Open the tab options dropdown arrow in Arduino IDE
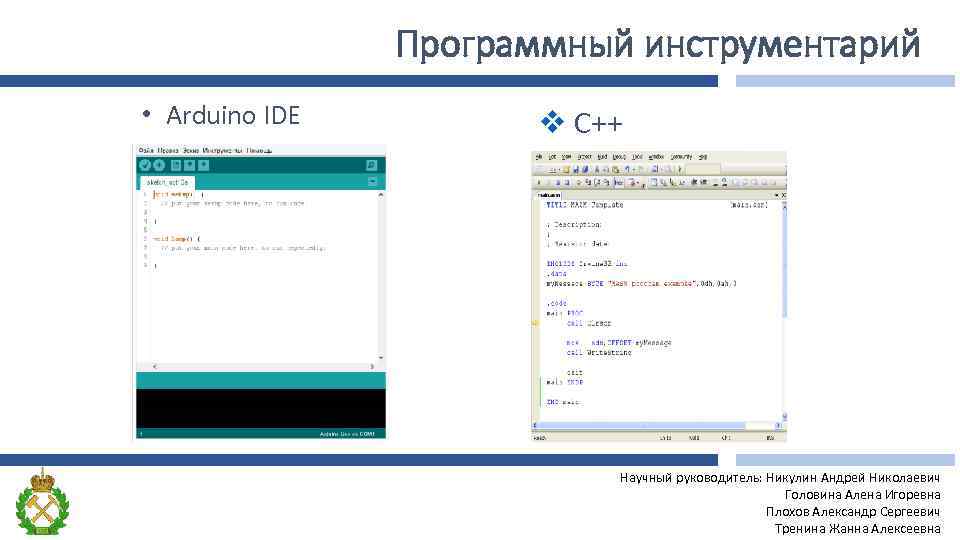 coord(372,181)
